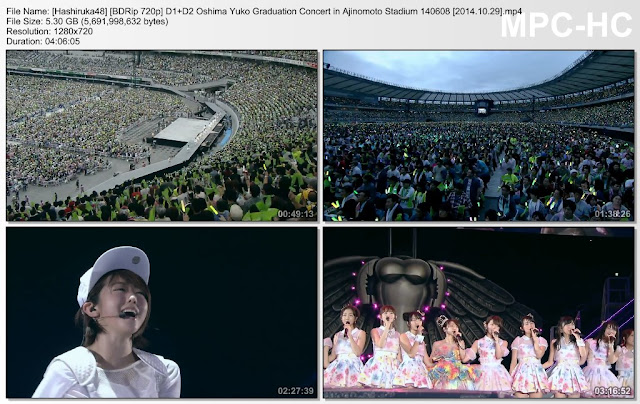Click the 01:38:26 timestamp label
640x404 pixels.
pos(612,214)
